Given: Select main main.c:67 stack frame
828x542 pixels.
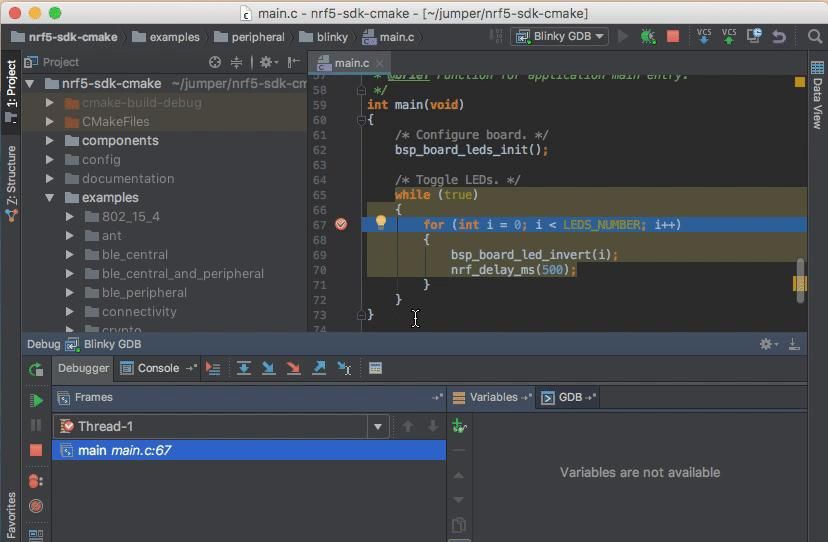Looking at the screenshot, I should [249, 451].
